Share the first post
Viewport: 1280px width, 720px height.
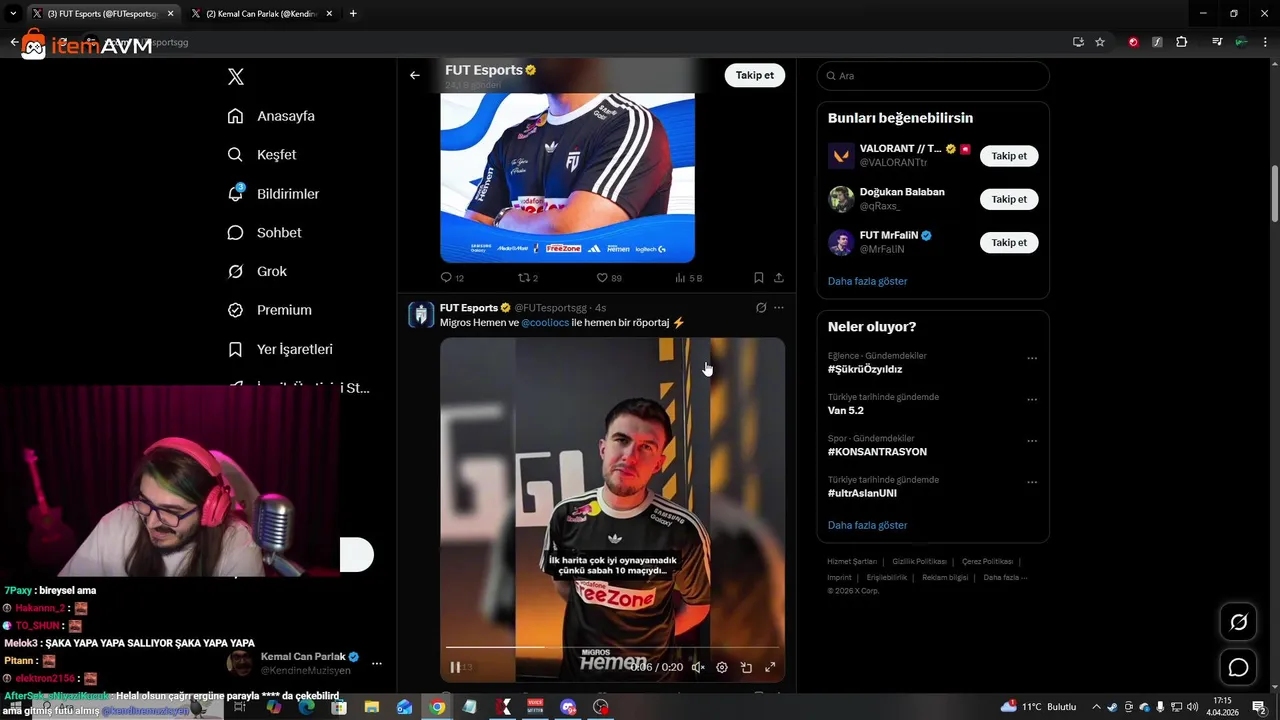tap(779, 278)
